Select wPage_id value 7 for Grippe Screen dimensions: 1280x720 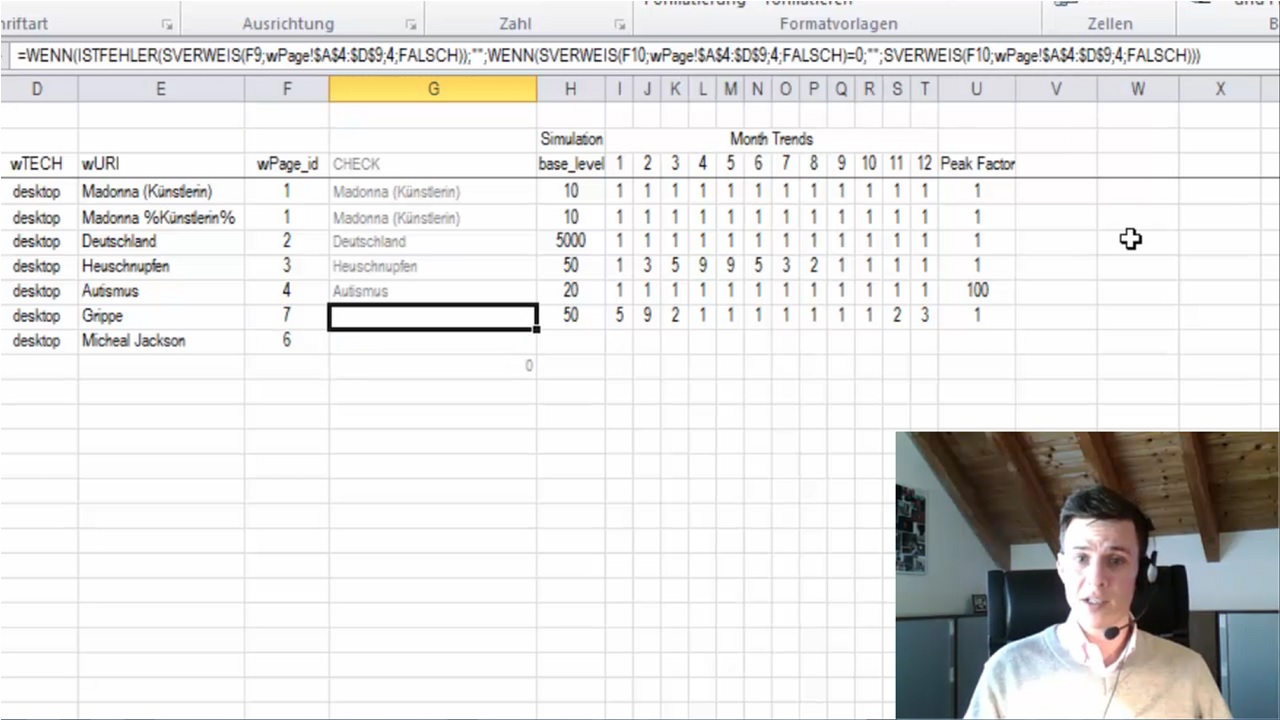(x=287, y=316)
